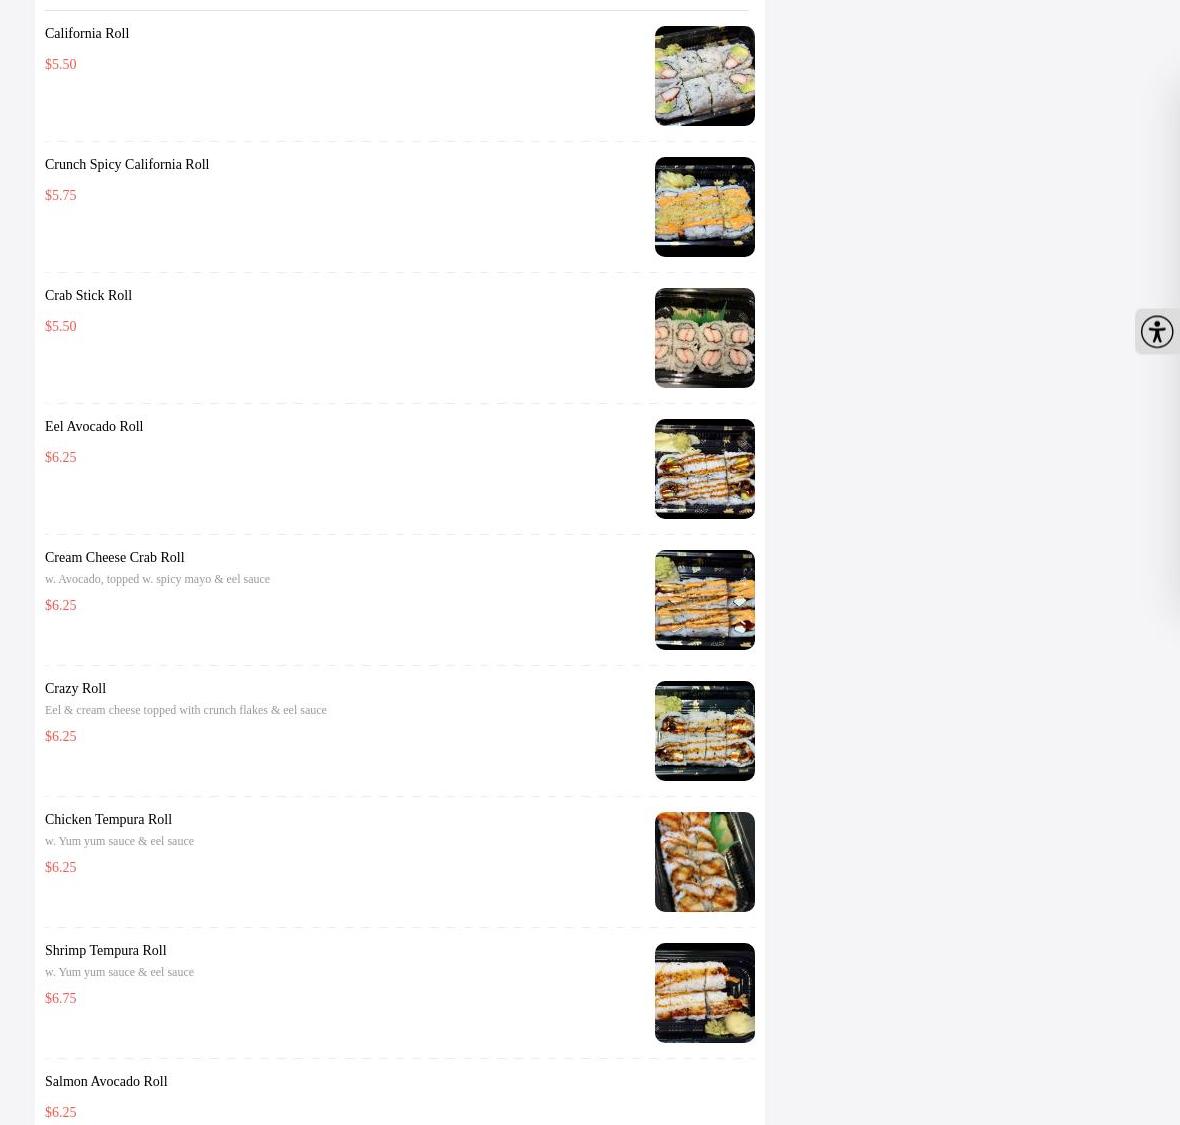View the Shrimp Tempura Roll photo

coord(704,993)
